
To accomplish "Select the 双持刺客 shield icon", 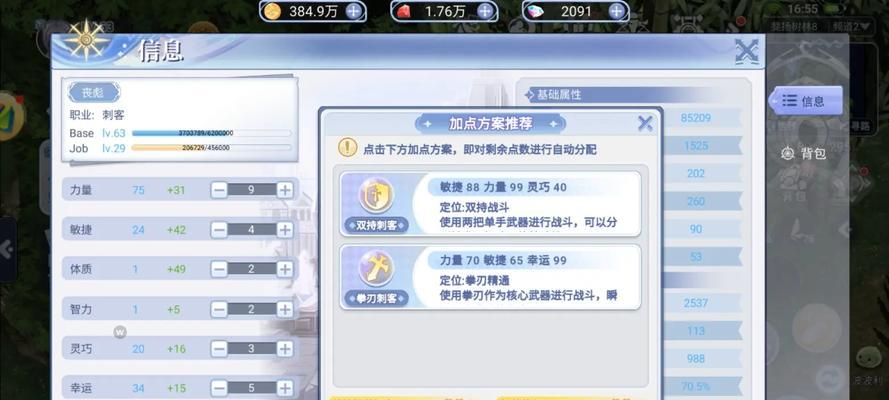I will (376, 195).
